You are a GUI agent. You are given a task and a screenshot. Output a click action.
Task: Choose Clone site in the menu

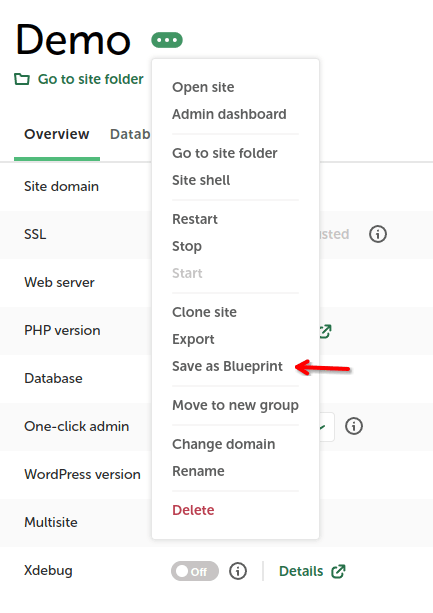(x=204, y=312)
